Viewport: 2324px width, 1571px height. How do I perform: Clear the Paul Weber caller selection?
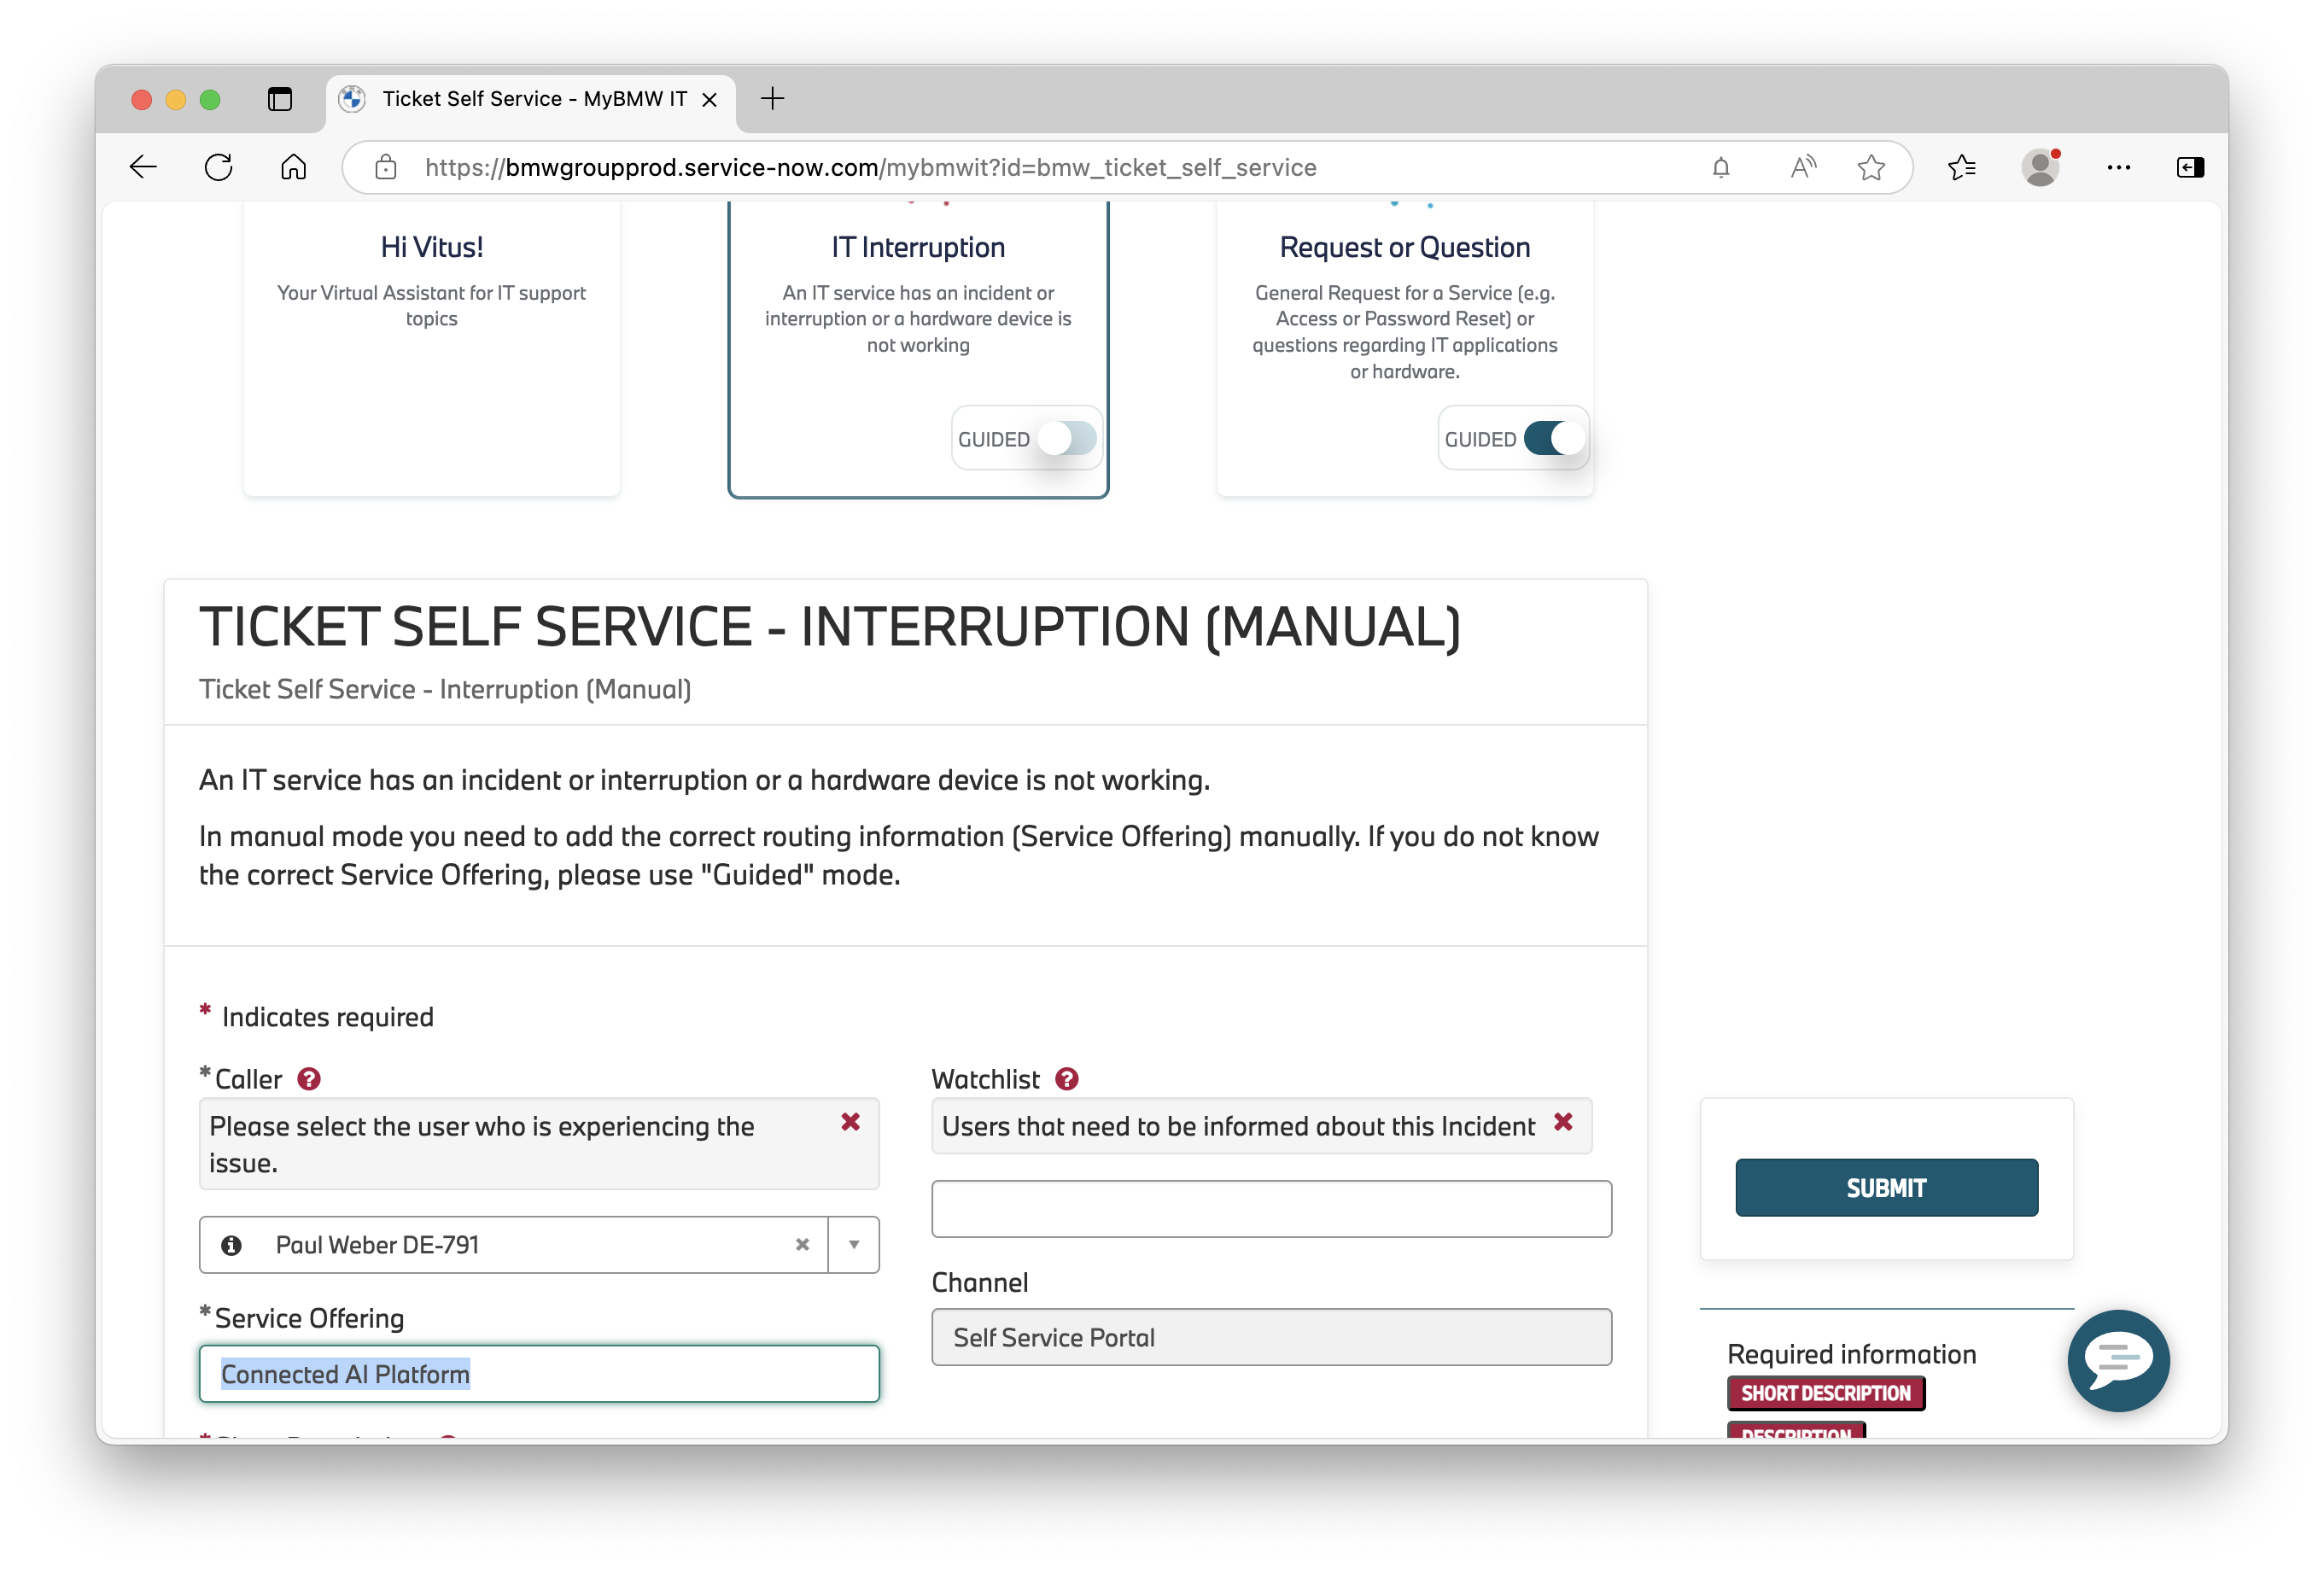coord(802,1245)
